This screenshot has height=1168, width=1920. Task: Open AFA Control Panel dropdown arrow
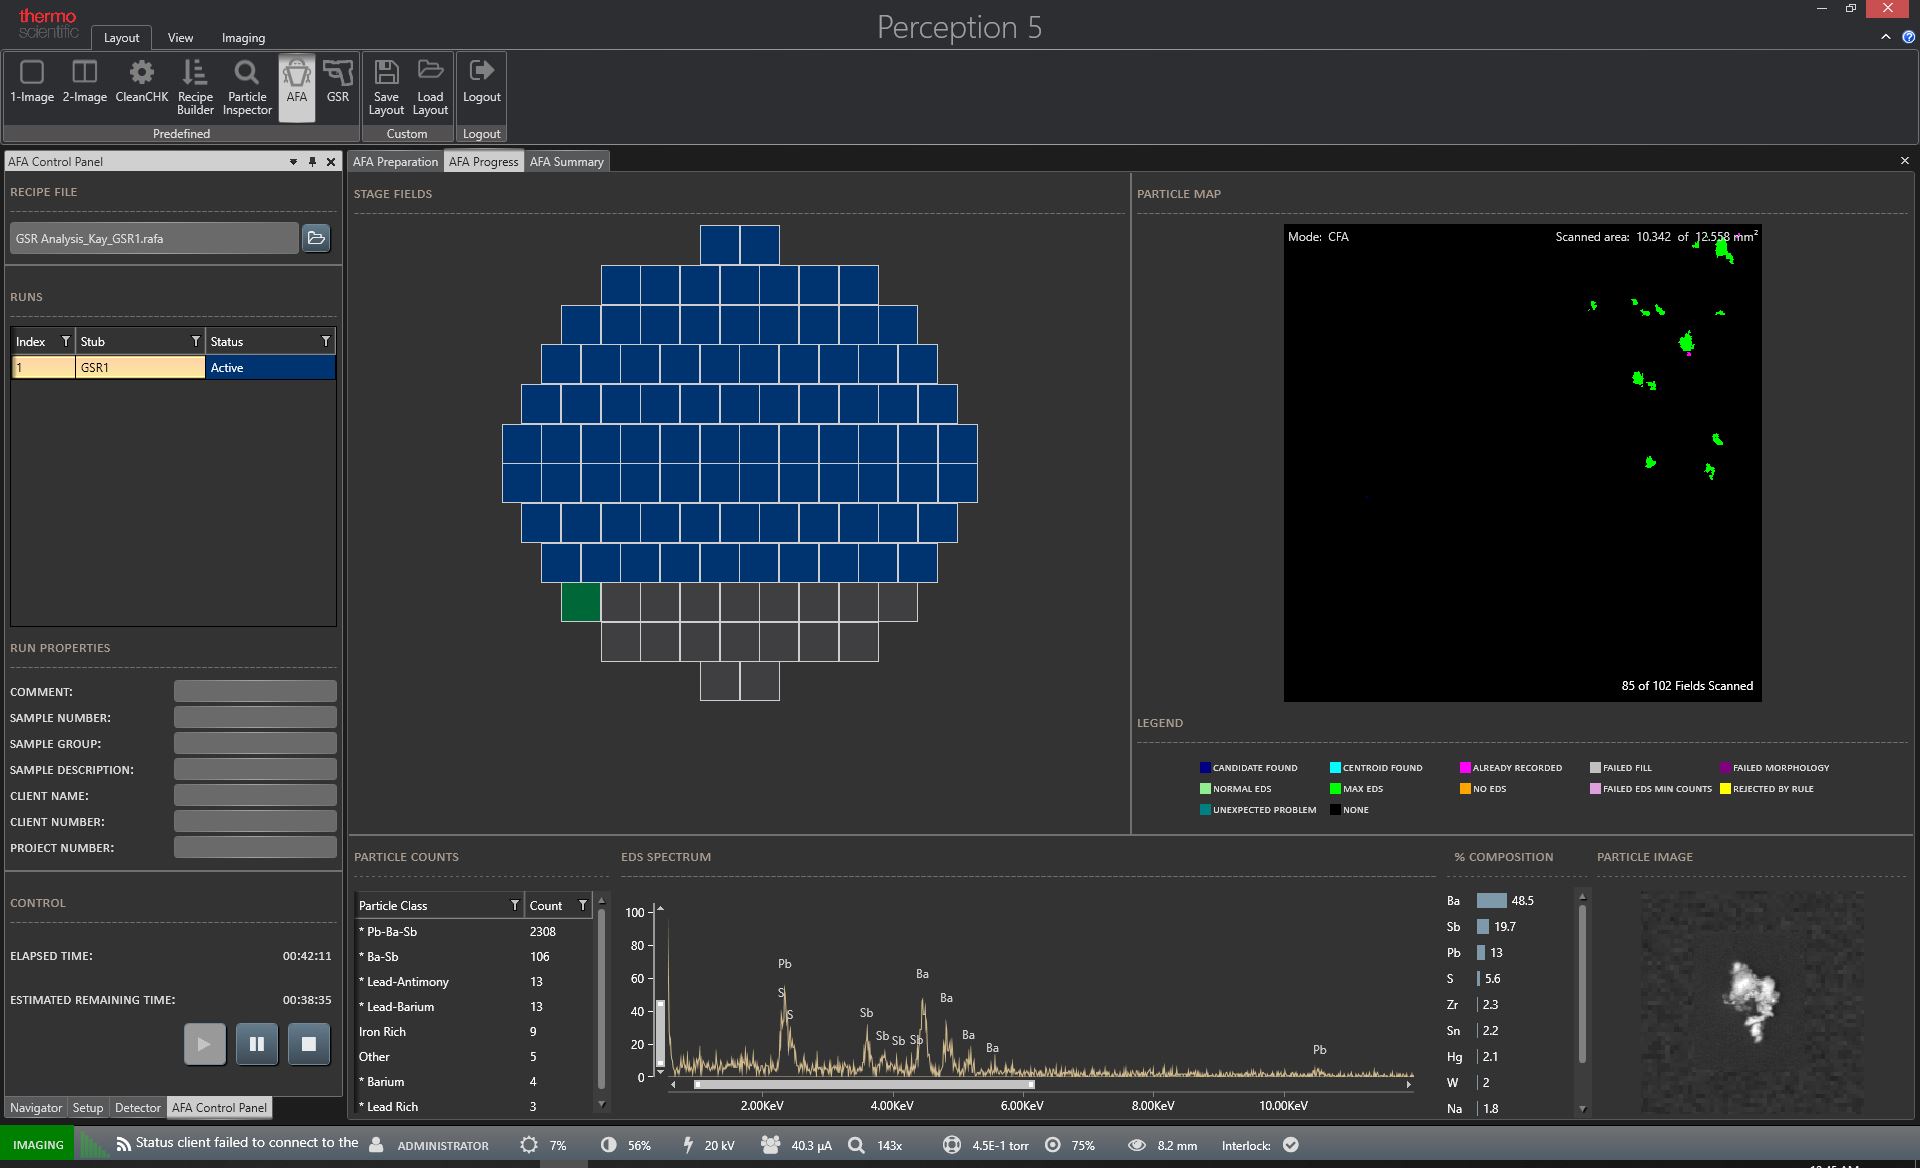[x=293, y=162]
